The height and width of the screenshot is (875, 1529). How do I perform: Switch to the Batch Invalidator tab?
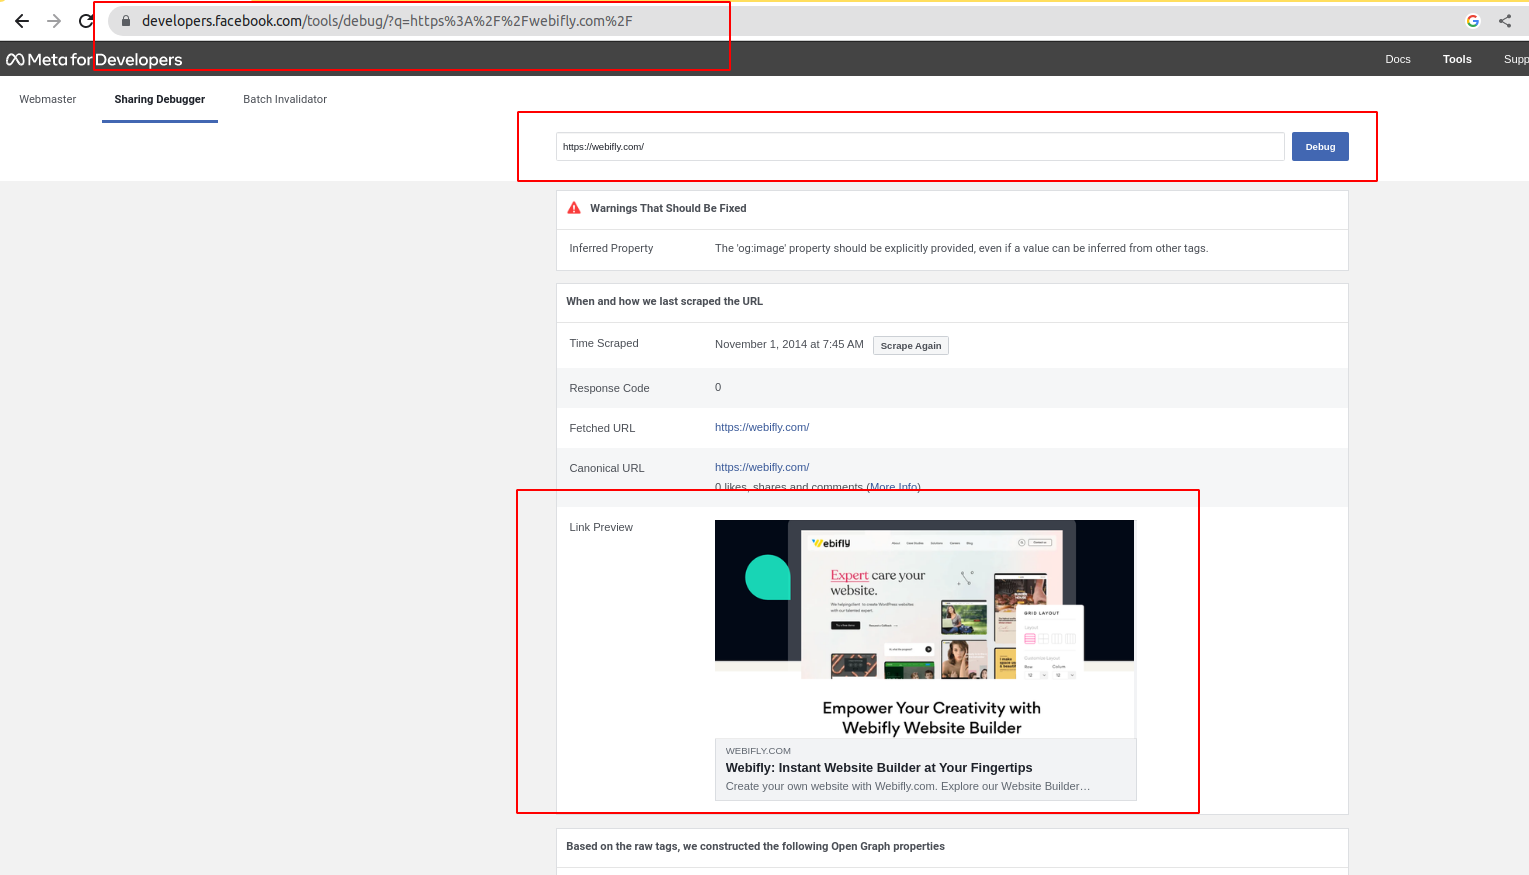(x=285, y=99)
